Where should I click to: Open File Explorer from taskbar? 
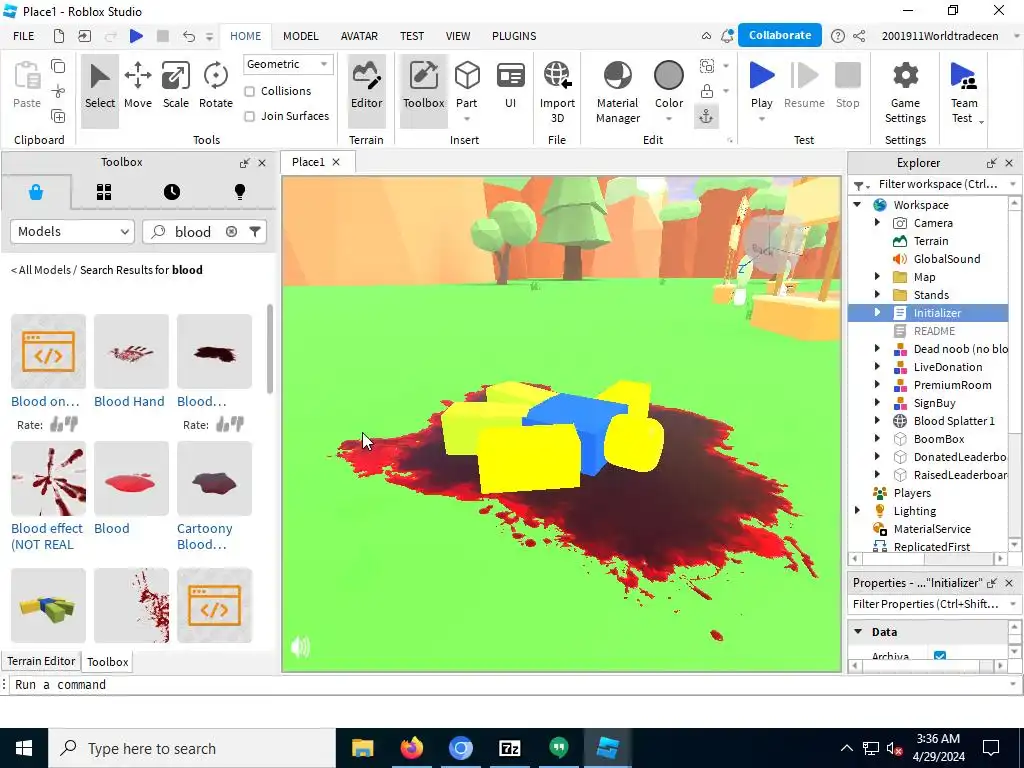click(x=362, y=748)
